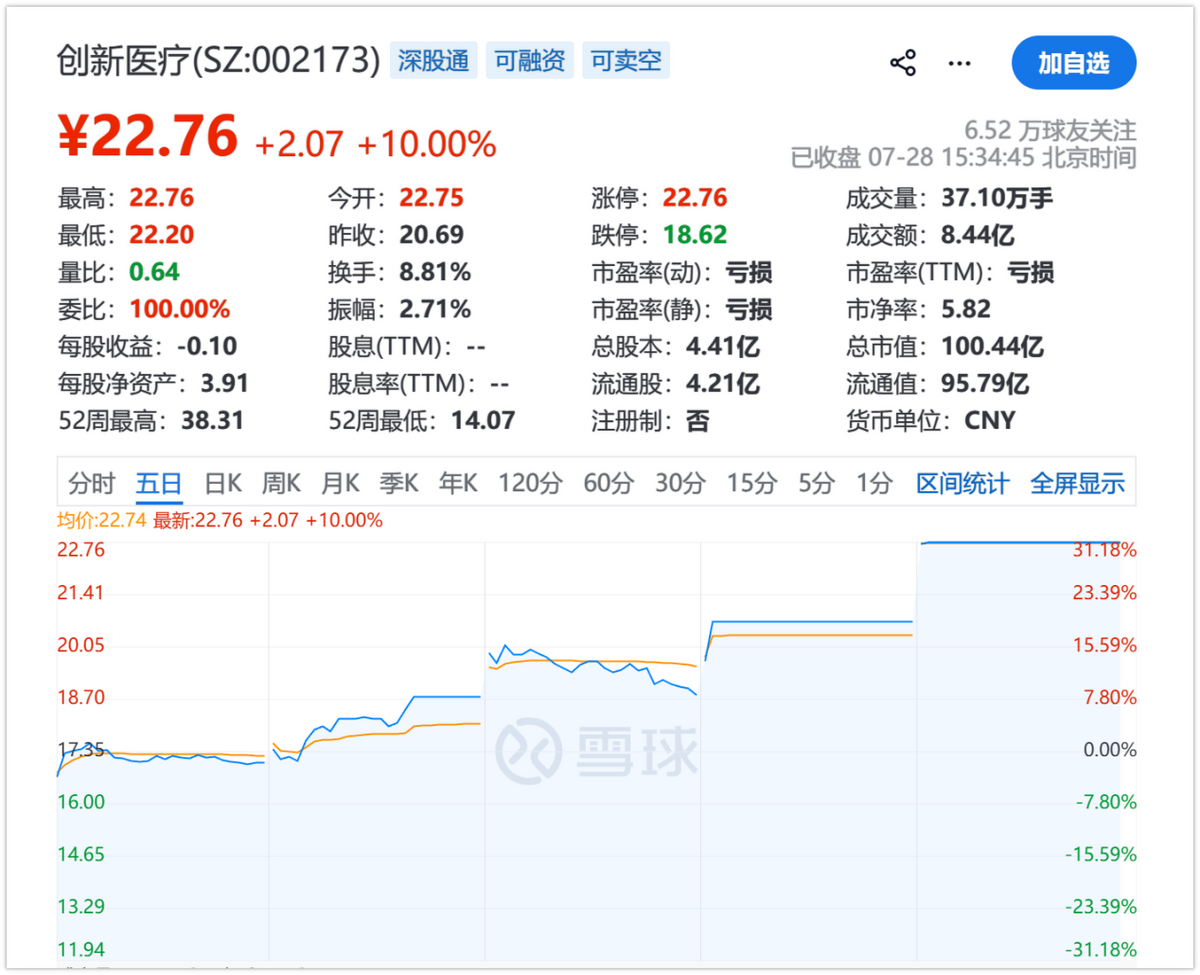Select the 60分 chart interval
The image size is (1200, 975).
click(x=608, y=484)
